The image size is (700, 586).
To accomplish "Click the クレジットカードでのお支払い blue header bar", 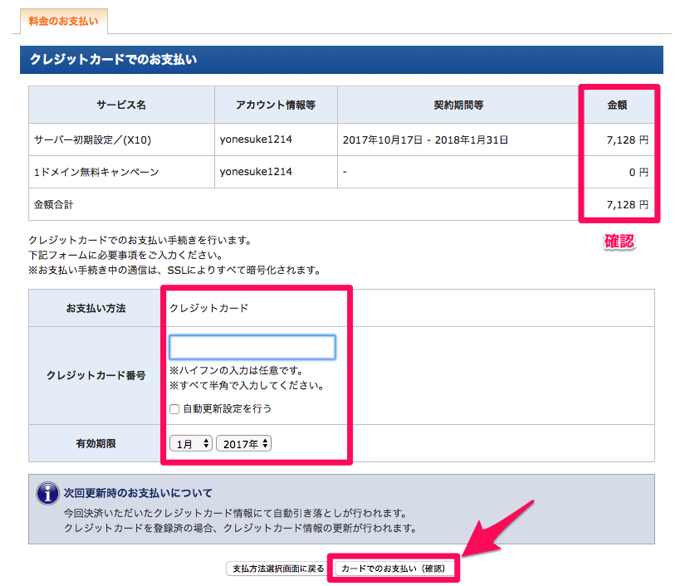I will pos(341,60).
